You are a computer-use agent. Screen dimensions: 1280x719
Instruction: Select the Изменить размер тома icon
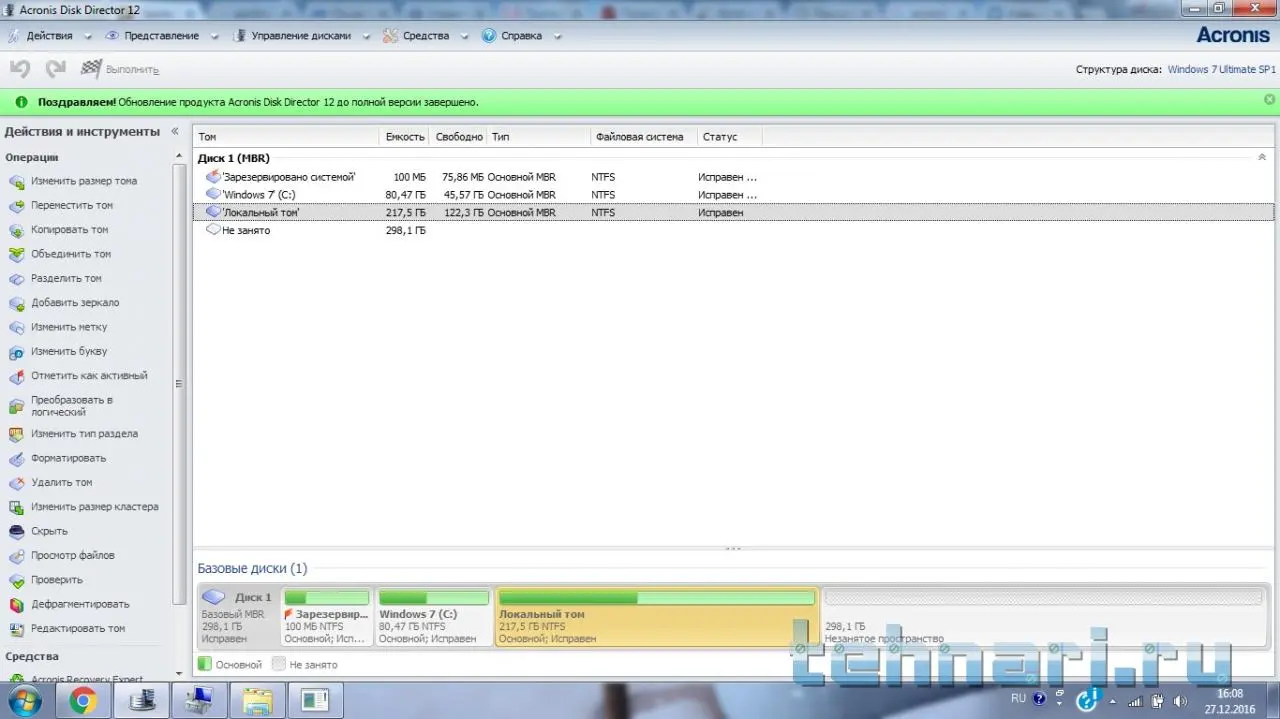[16, 181]
